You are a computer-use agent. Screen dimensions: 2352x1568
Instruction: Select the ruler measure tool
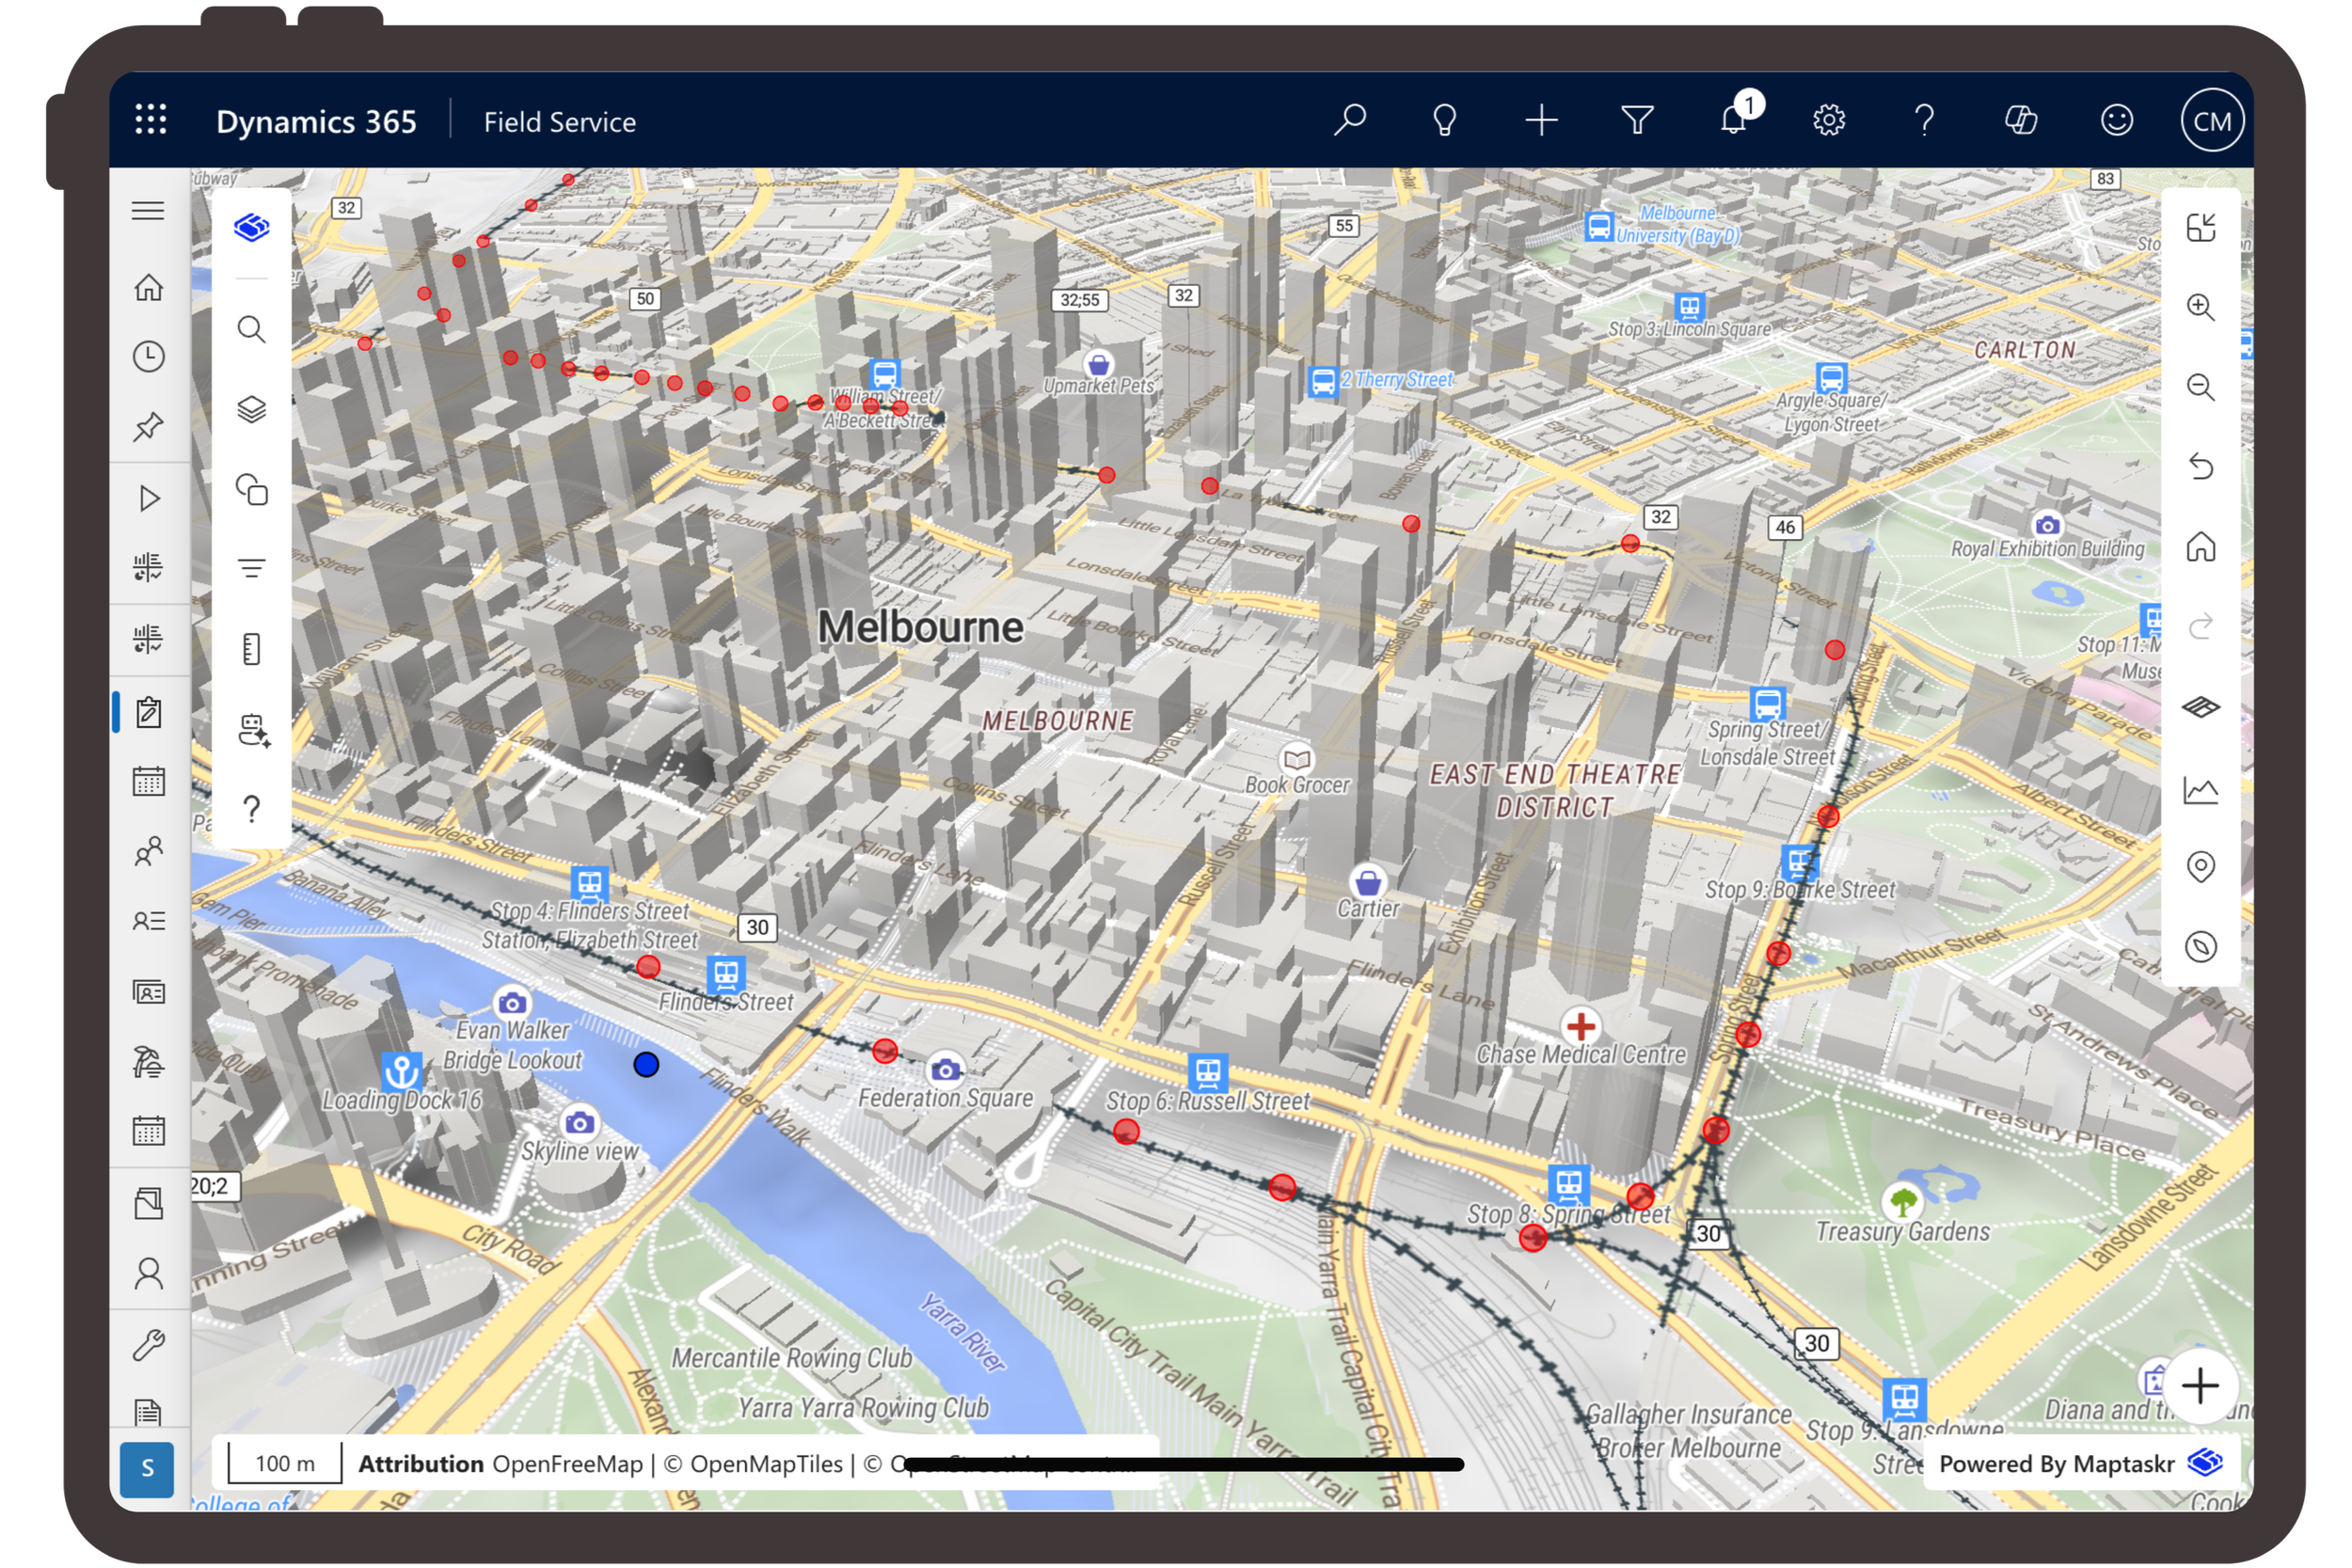pos(251,649)
